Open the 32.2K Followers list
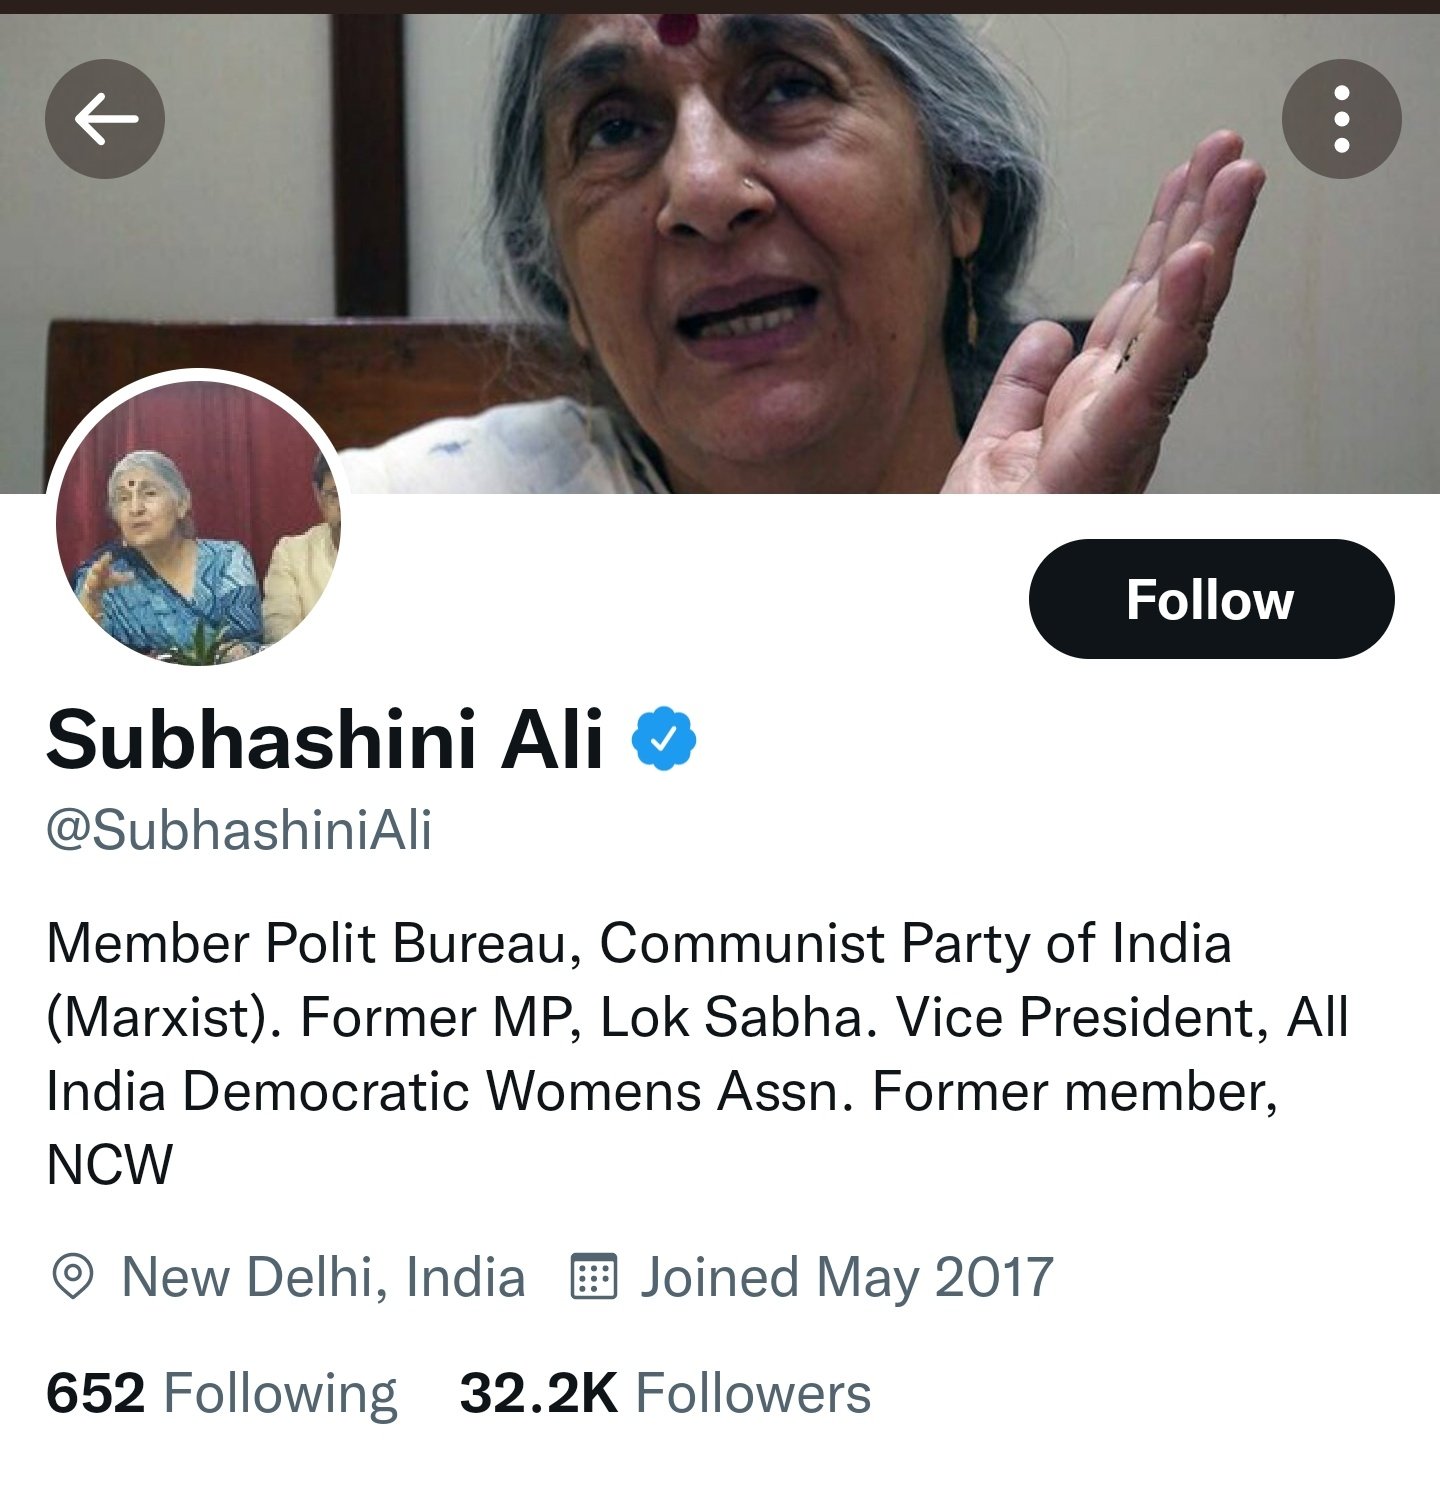1440x1511 pixels. coord(665,1393)
